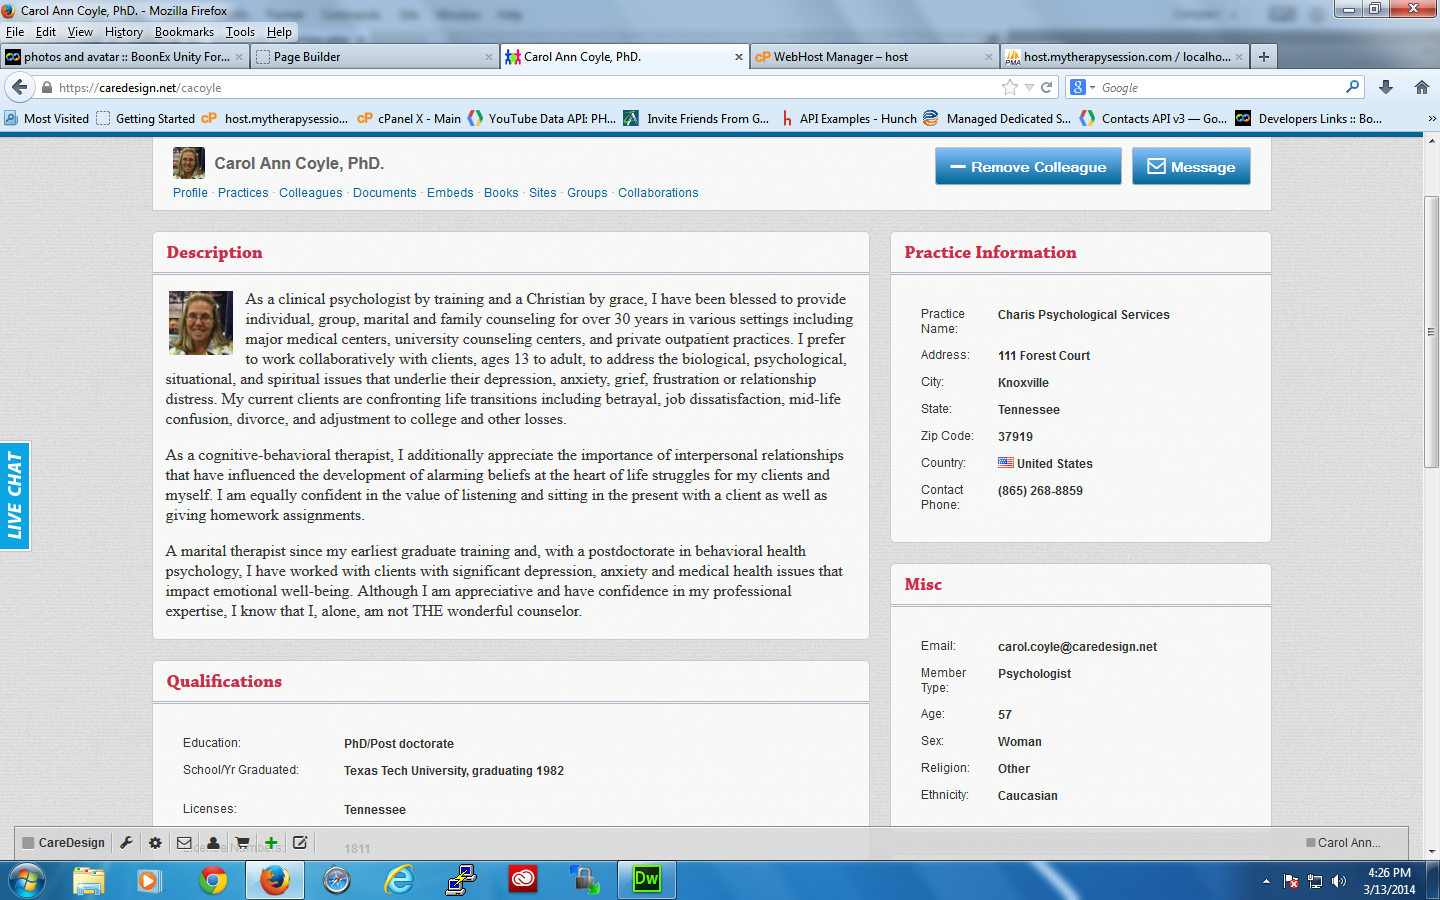The height and width of the screenshot is (900, 1440).
Task: Click the green plus in CareDesign bar
Action: pos(271,843)
